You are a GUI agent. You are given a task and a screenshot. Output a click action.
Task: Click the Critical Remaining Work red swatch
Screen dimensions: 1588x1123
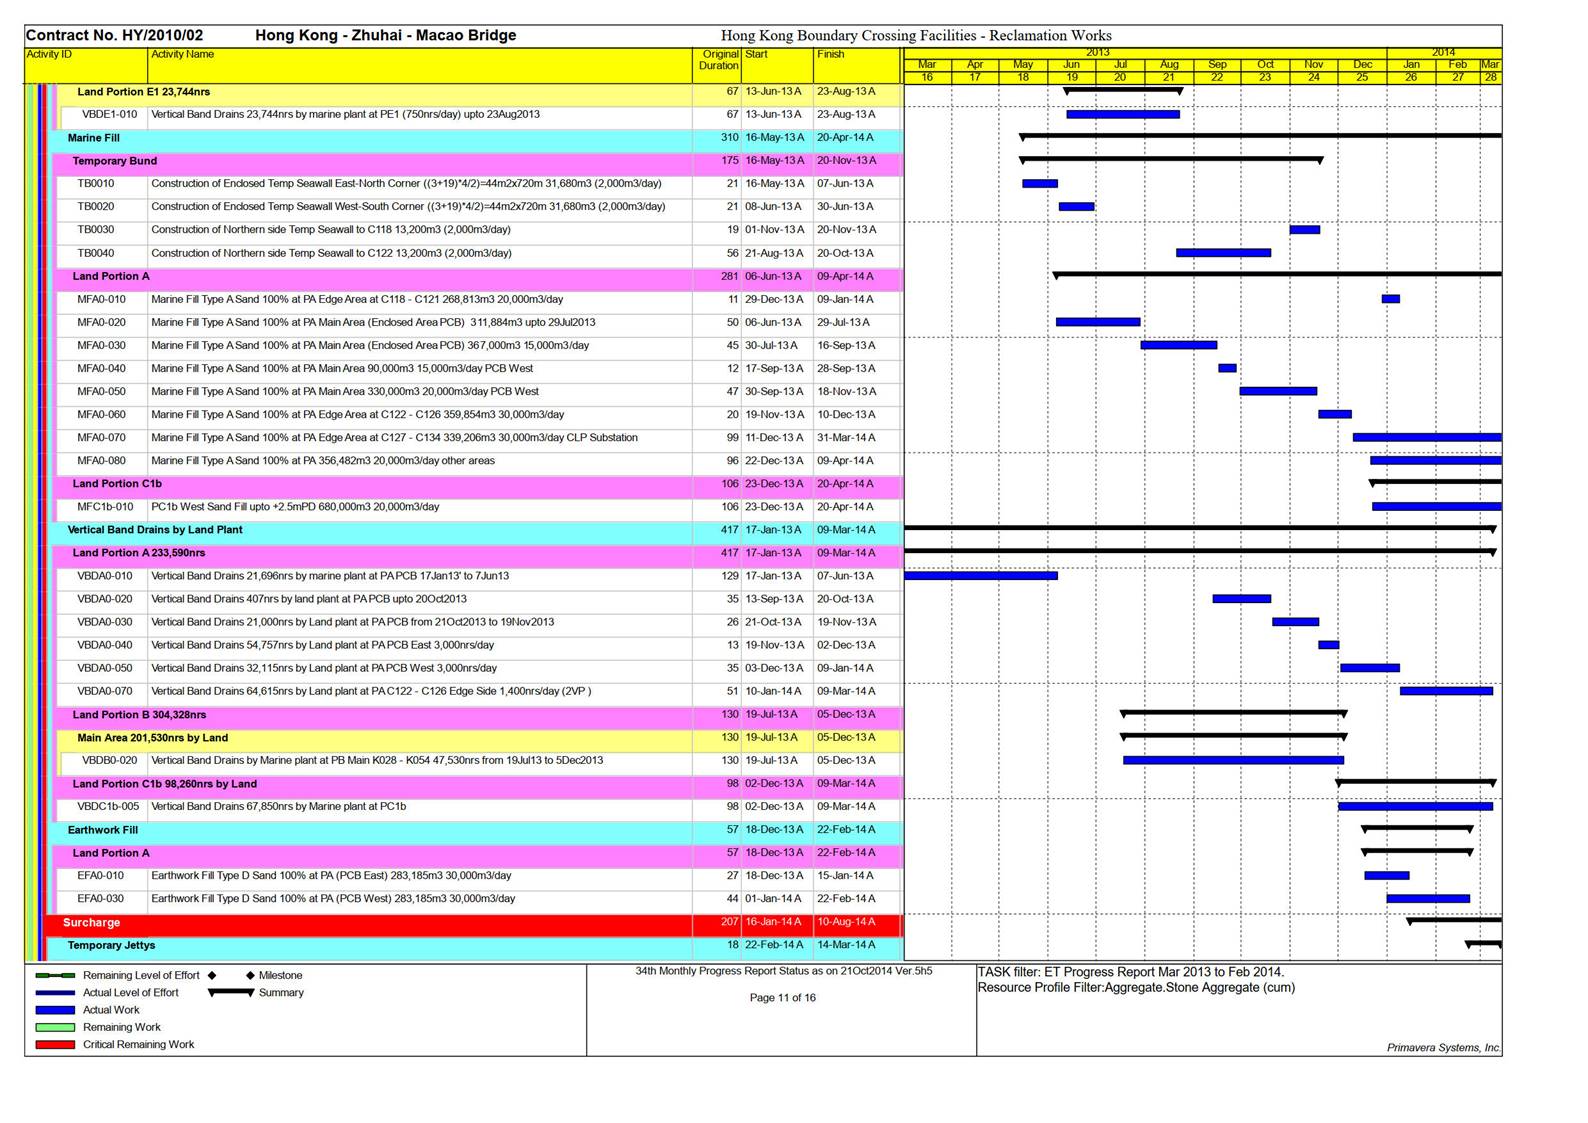(x=55, y=1044)
